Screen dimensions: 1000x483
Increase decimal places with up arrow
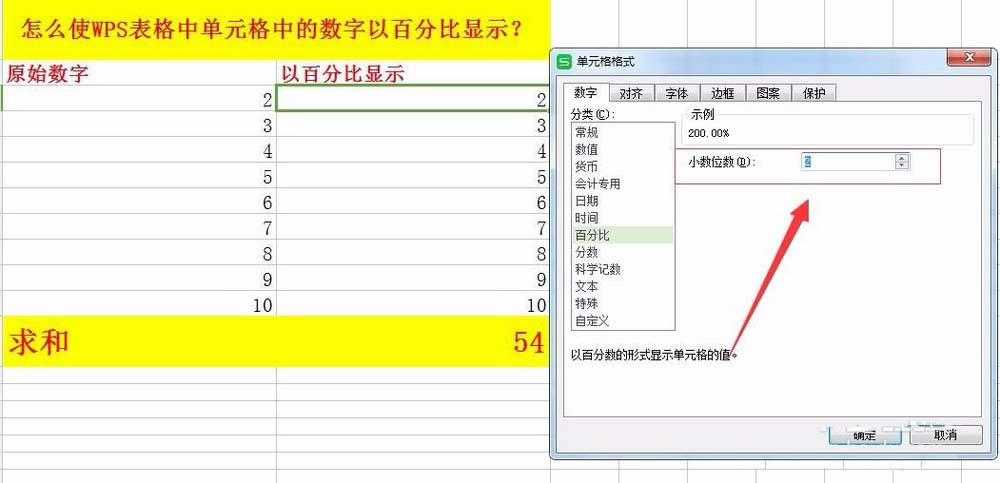pos(902,157)
